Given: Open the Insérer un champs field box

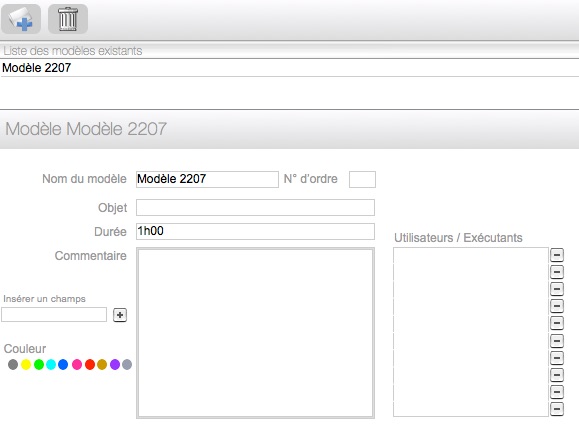Looking at the screenshot, I should click(54, 314).
